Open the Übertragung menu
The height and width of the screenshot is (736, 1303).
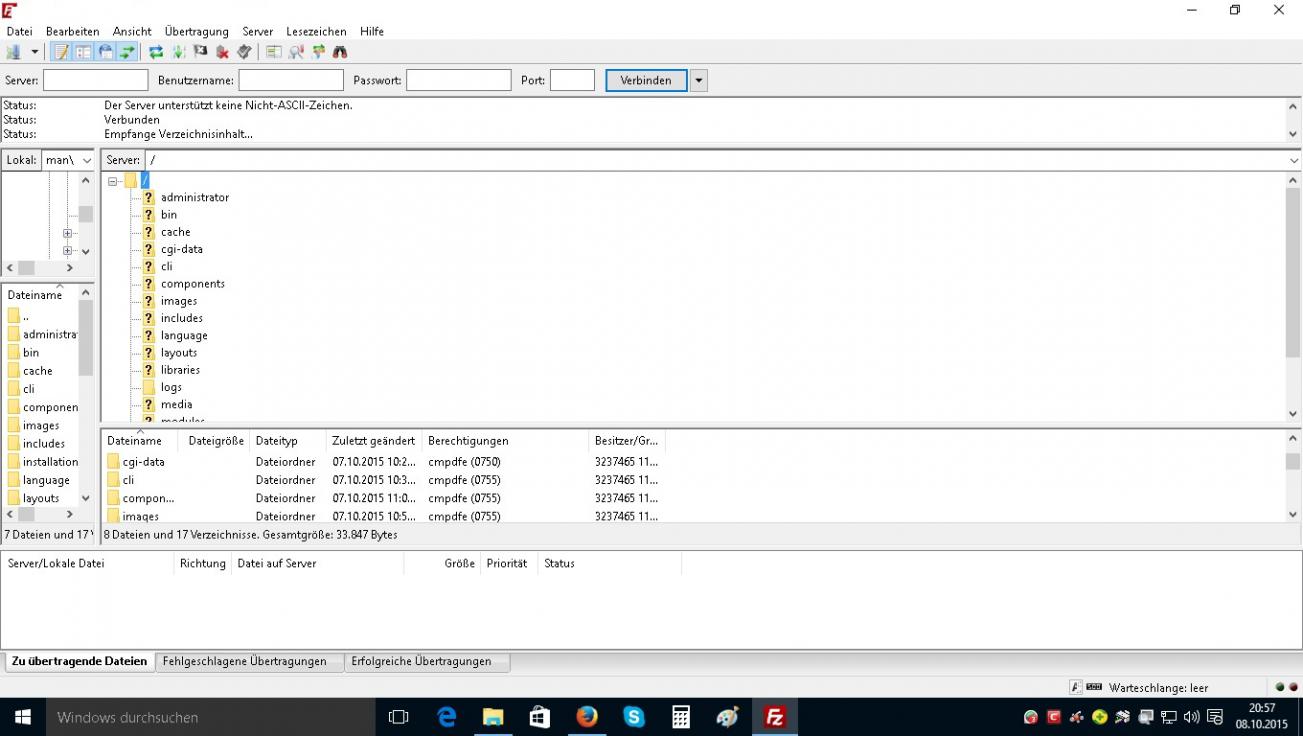[196, 32]
